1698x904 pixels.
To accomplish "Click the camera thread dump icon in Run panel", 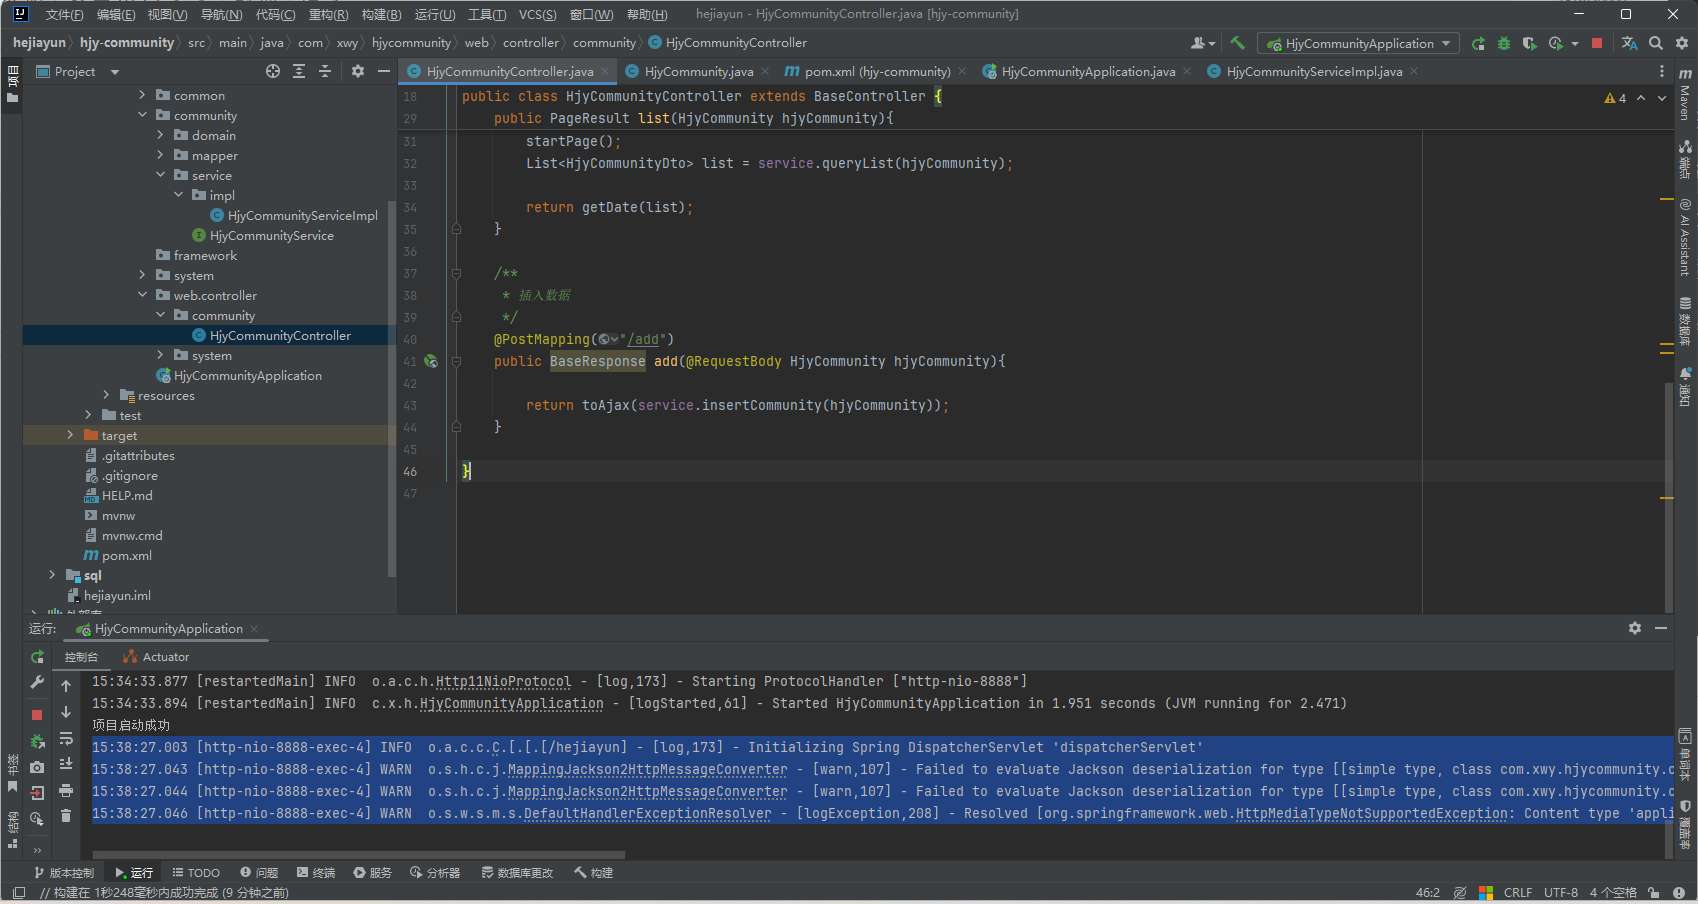I will (x=37, y=767).
